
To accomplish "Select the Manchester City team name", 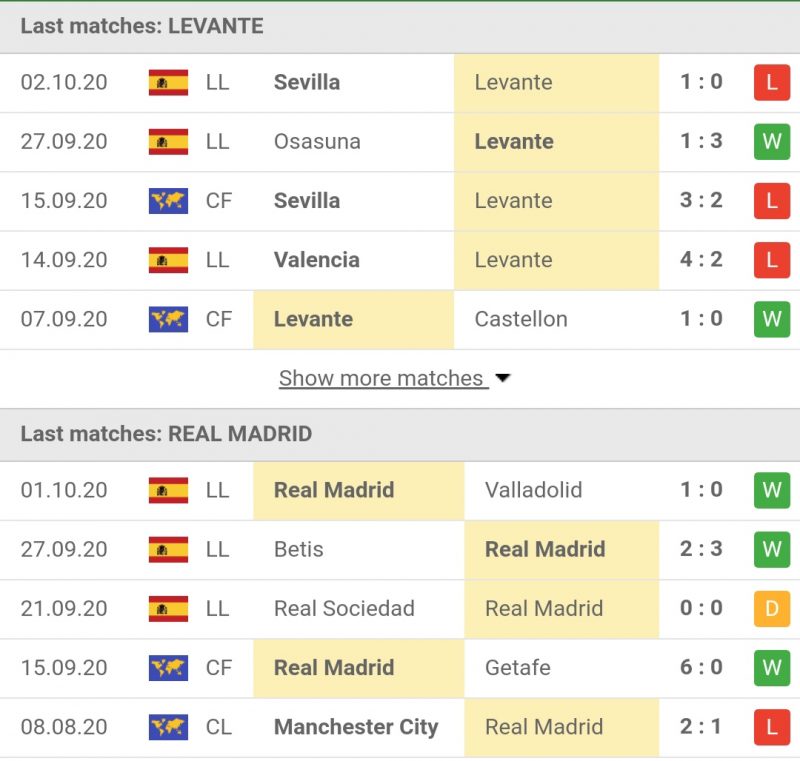I will click(356, 727).
